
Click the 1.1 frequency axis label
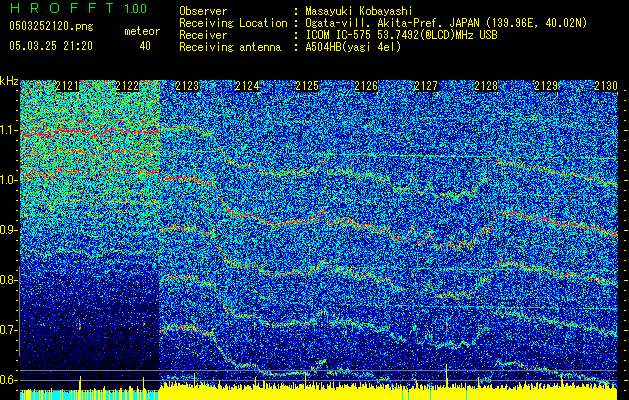click(x=9, y=130)
